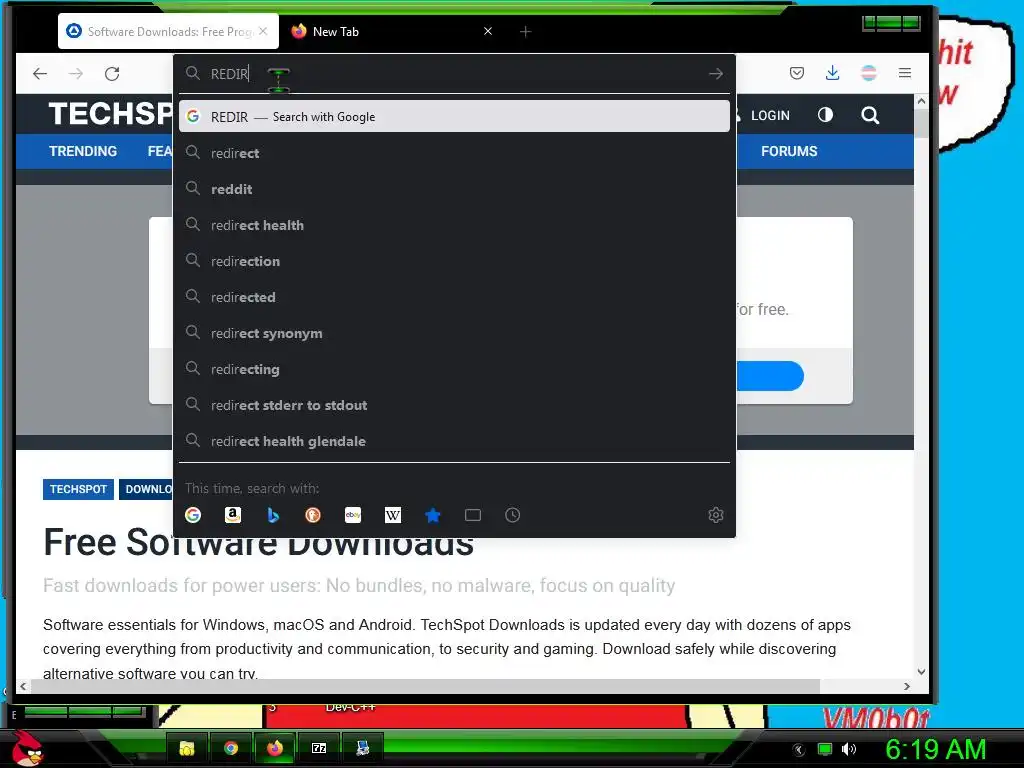The width and height of the screenshot is (1024, 768).
Task: Open the Firefox hamburger application menu
Action: point(904,73)
